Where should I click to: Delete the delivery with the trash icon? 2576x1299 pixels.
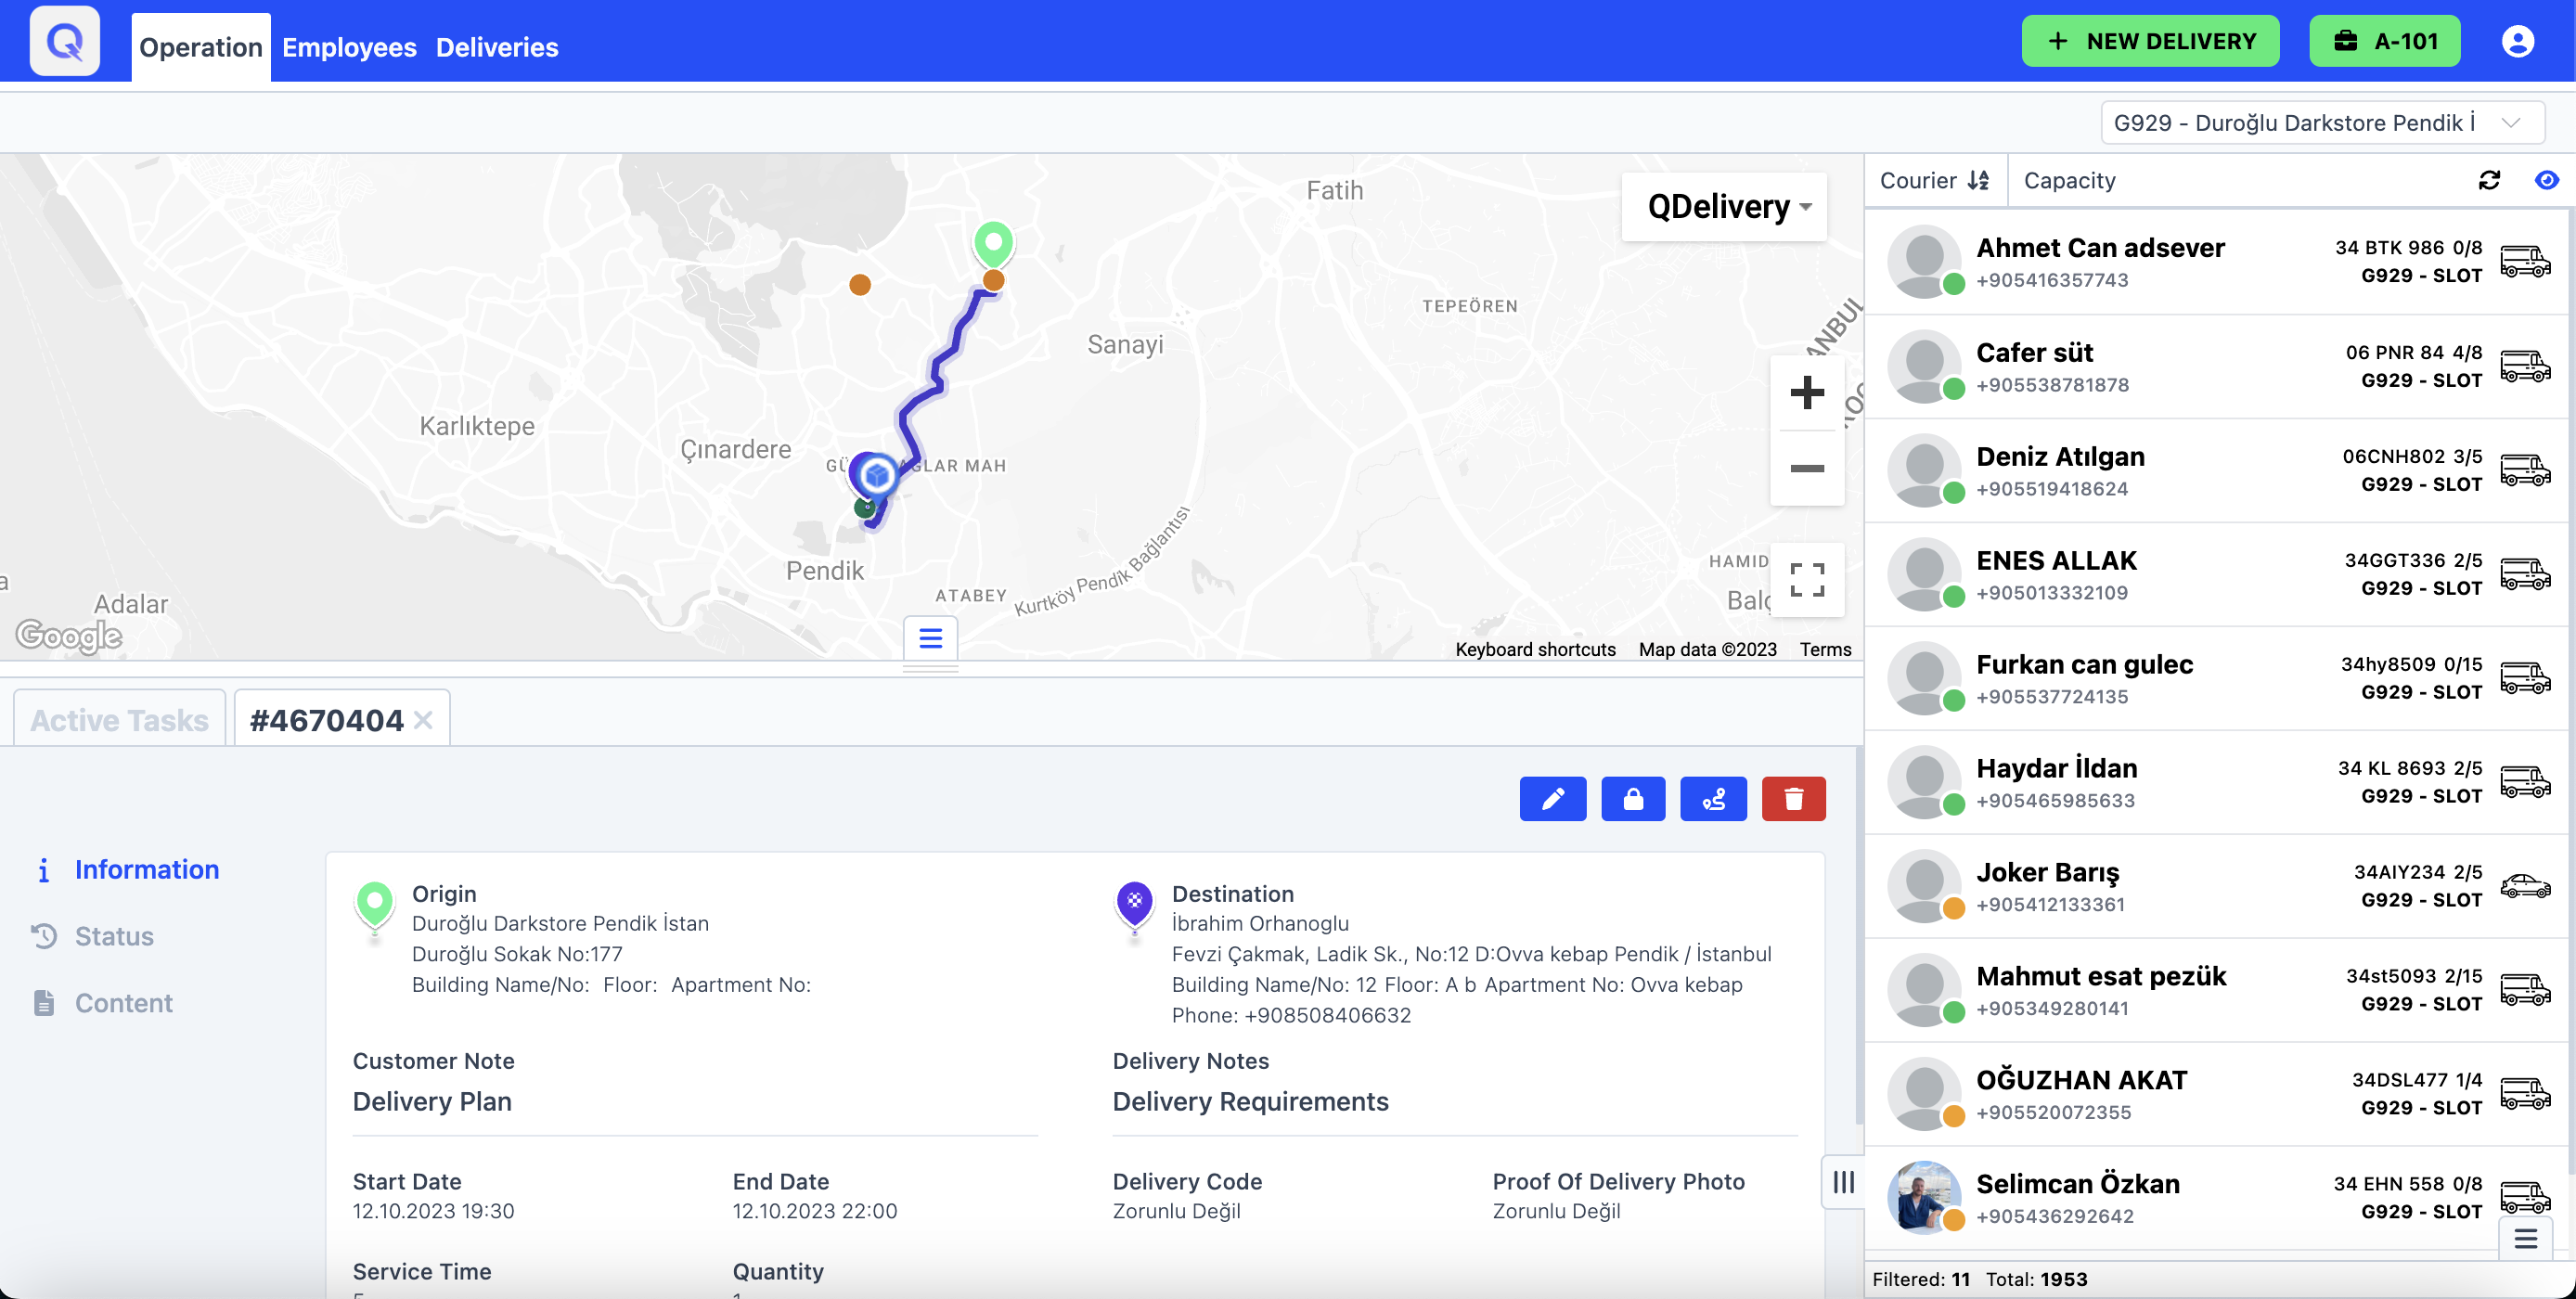1793,798
